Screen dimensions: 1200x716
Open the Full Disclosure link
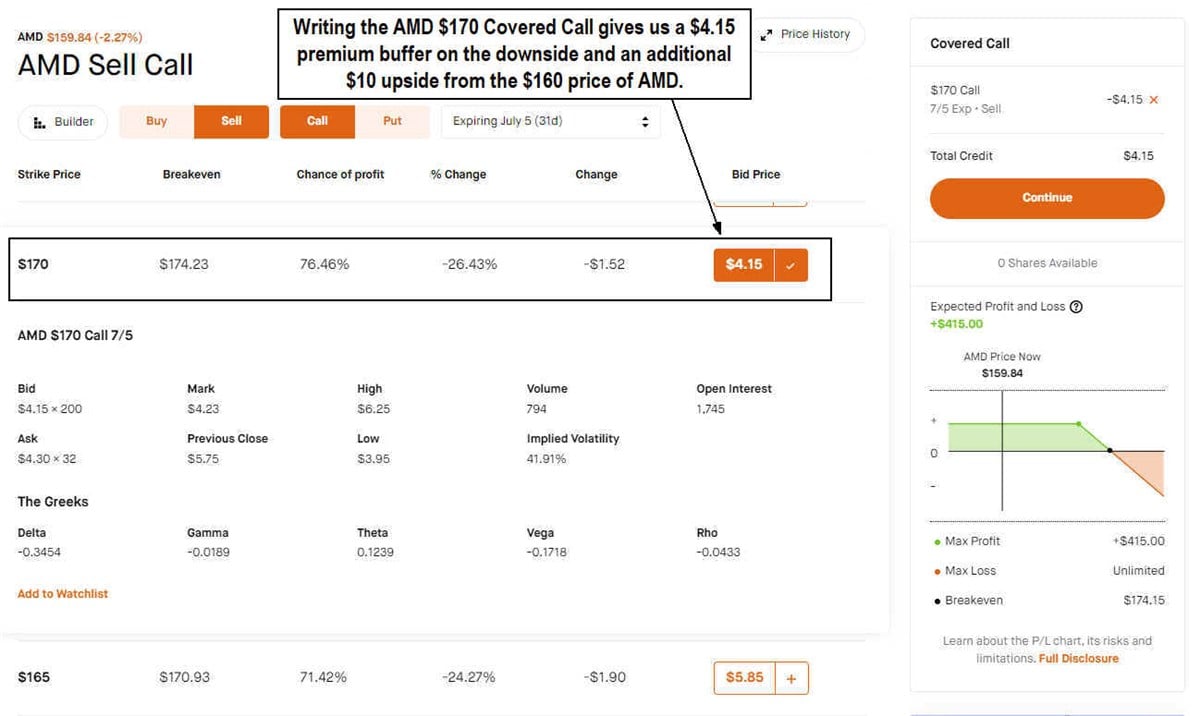[x=1078, y=659]
